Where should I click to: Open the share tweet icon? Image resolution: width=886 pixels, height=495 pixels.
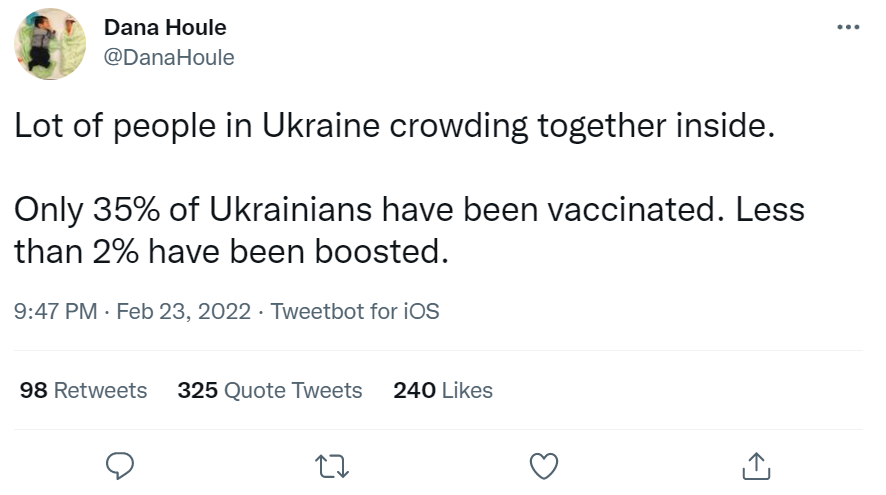756,465
